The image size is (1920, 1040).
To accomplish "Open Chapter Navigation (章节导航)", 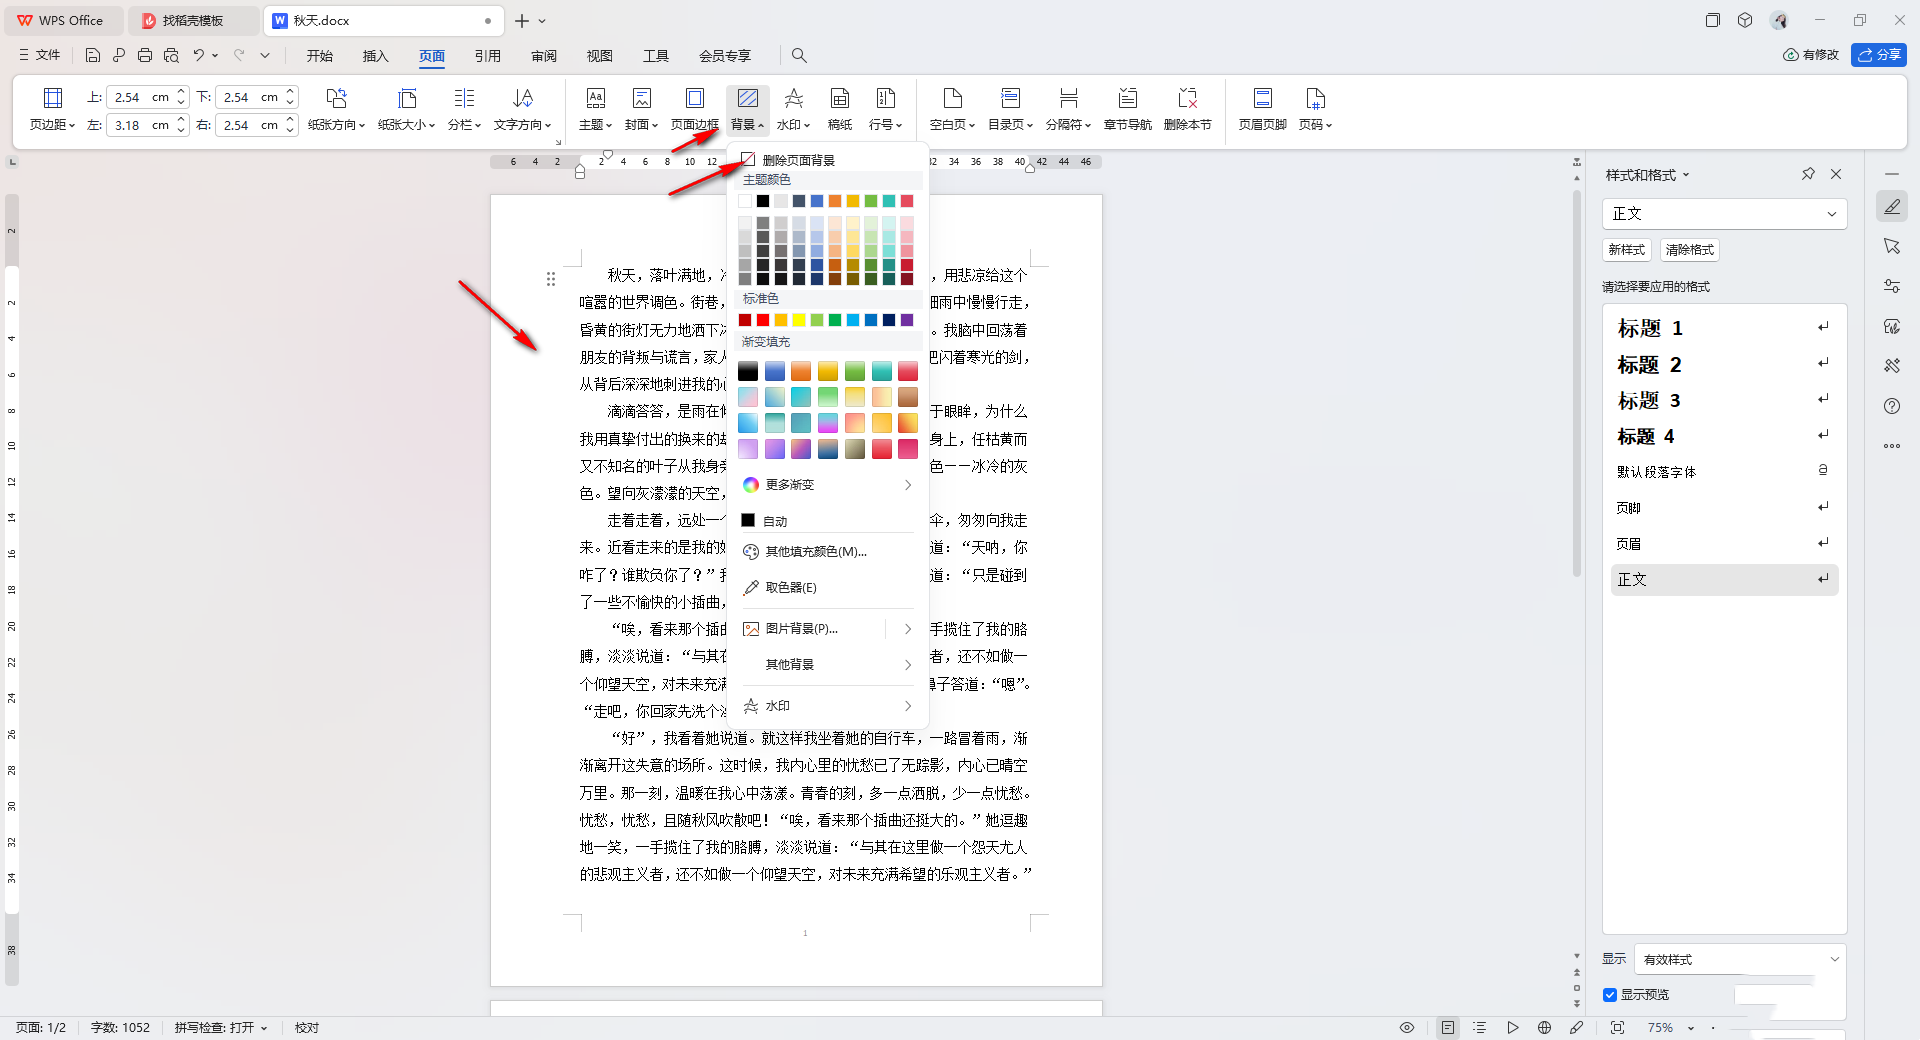I will point(1128,109).
